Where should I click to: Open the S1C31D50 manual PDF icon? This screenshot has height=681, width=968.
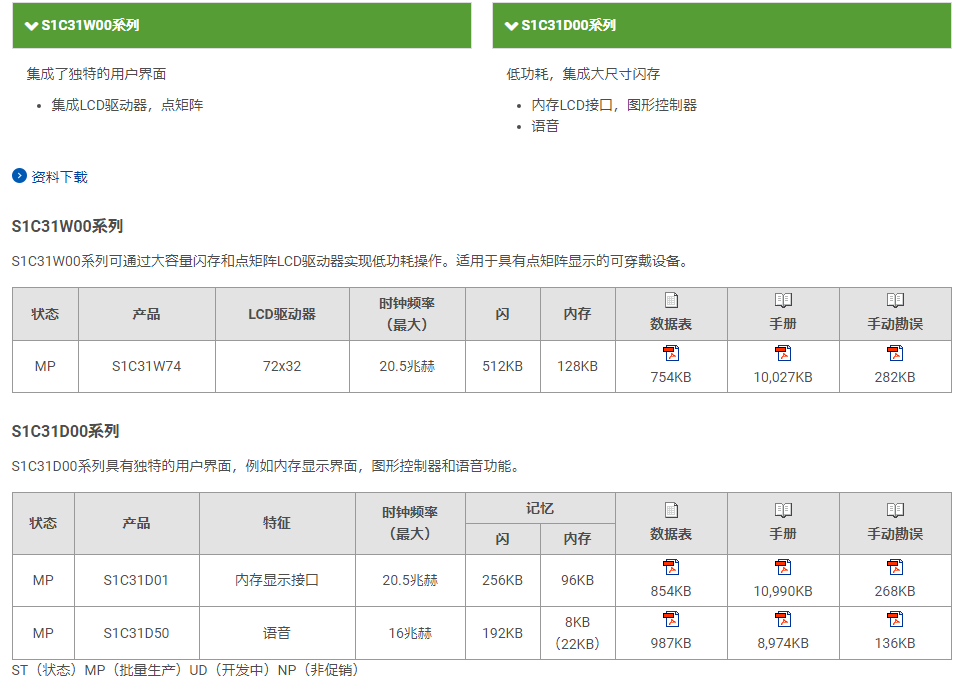click(x=783, y=620)
